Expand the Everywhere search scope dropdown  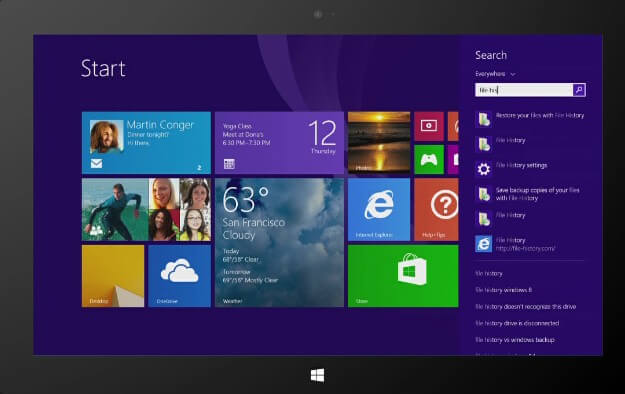(495, 74)
